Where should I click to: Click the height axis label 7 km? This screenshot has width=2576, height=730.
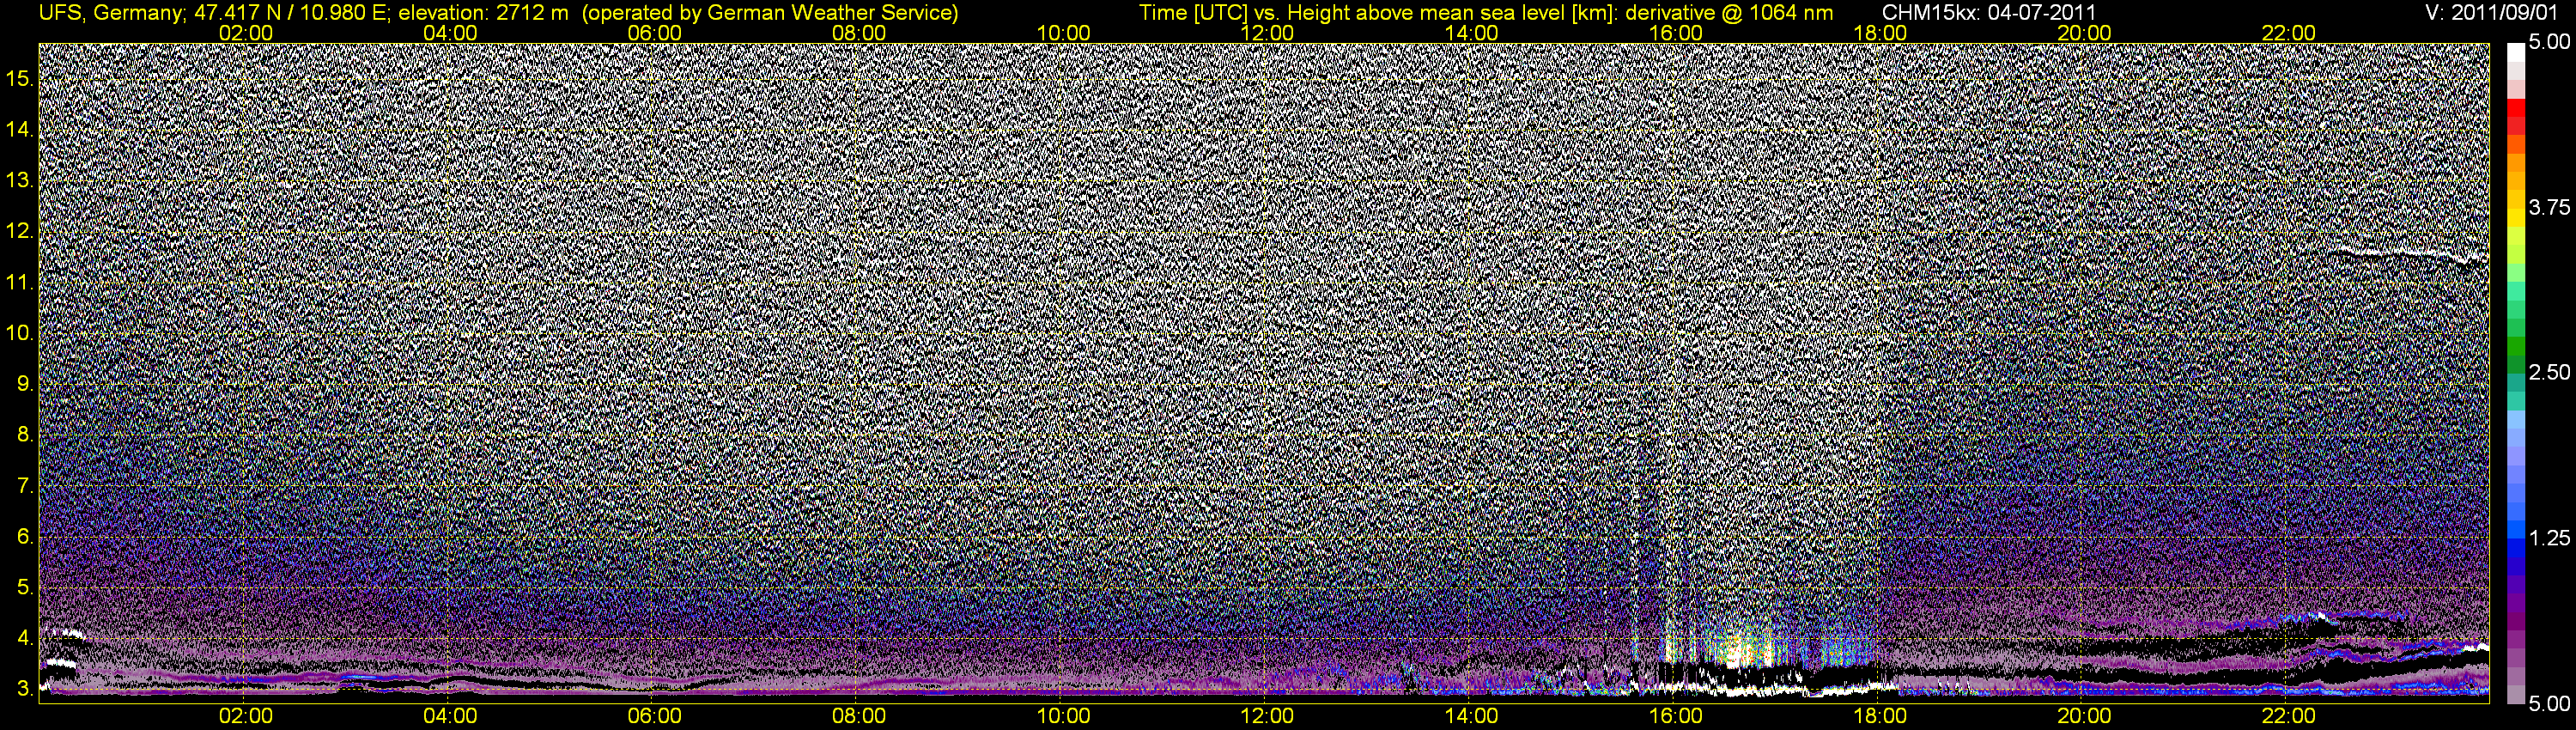point(25,485)
